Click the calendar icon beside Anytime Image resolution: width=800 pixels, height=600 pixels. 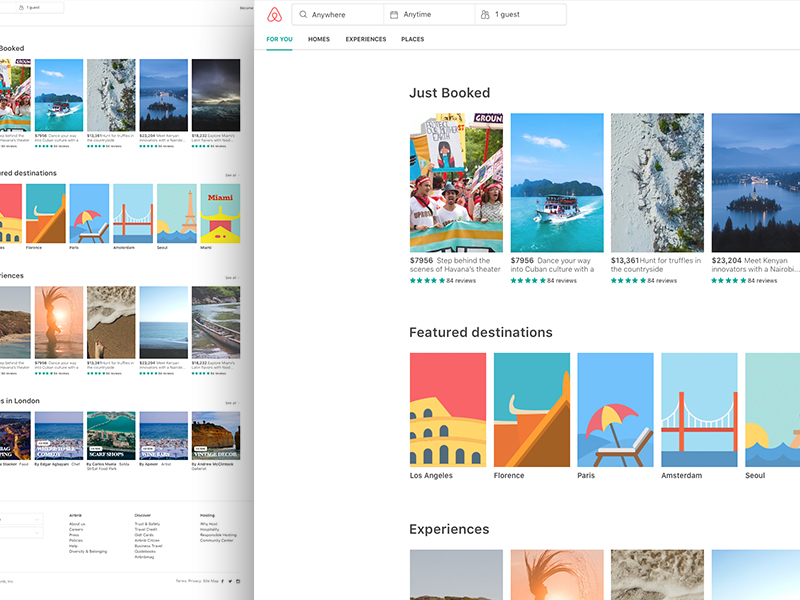pyautogui.click(x=394, y=15)
